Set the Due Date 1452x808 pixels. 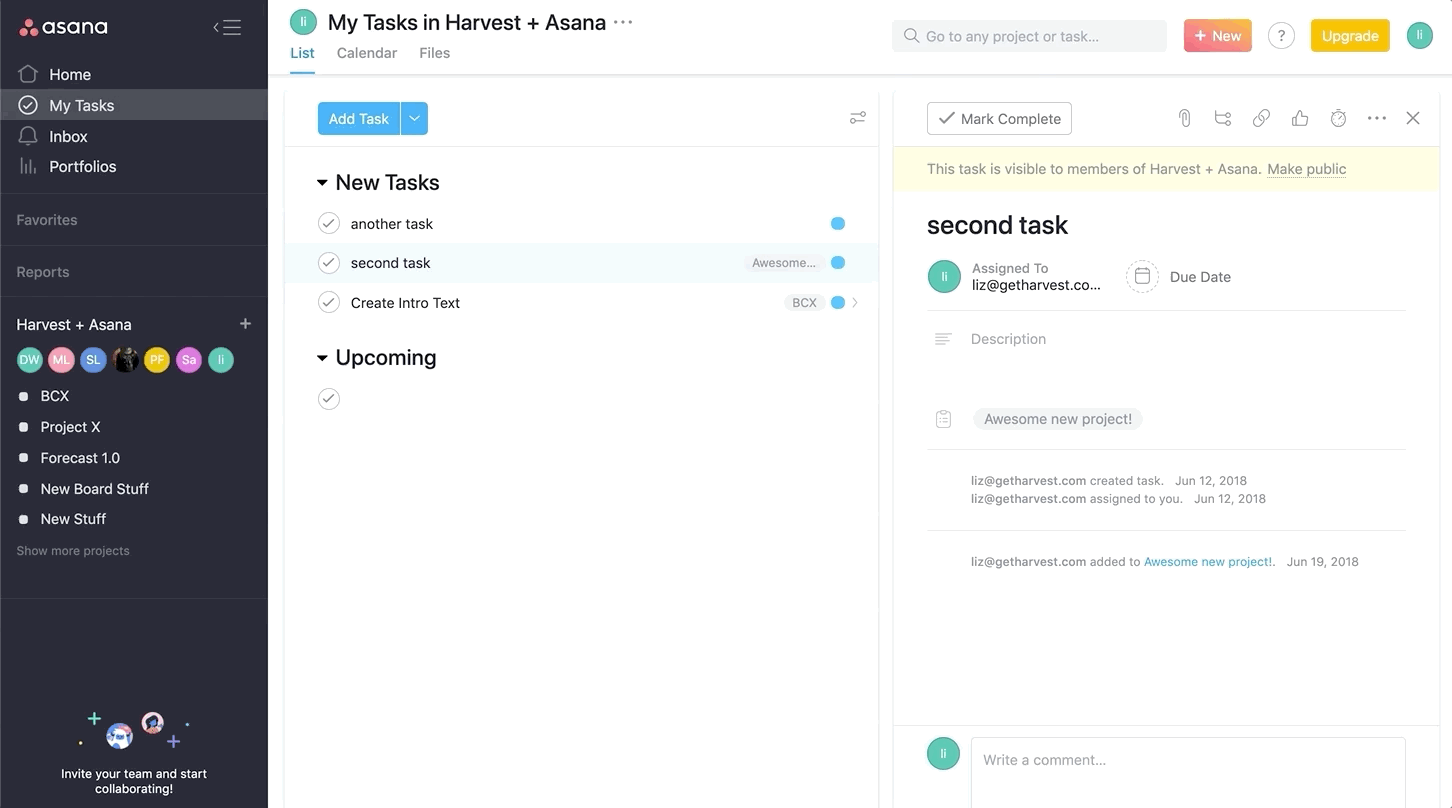click(1180, 277)
